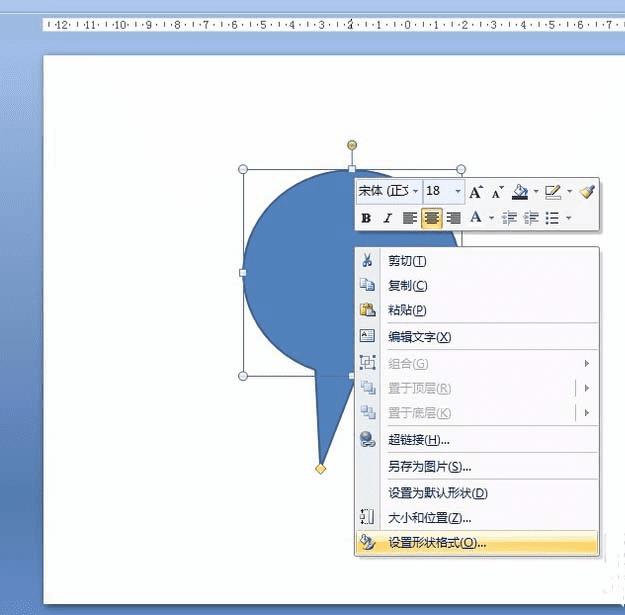The image size is (625, 615).
Task: Open bullets dropdown arrow
Action: tap(568, 218)
